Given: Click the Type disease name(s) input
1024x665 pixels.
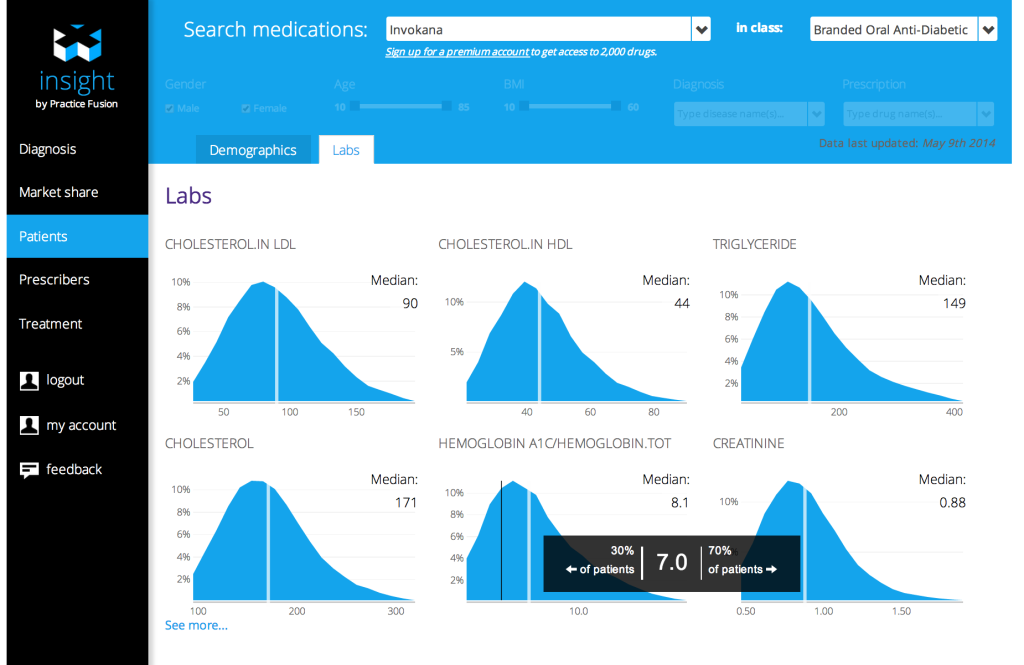Looking at the screenshot, I should click(741, 114).
